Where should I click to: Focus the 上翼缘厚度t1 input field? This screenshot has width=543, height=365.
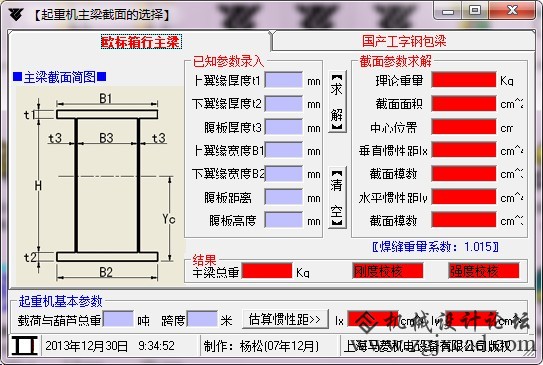[x=284, y=80]
